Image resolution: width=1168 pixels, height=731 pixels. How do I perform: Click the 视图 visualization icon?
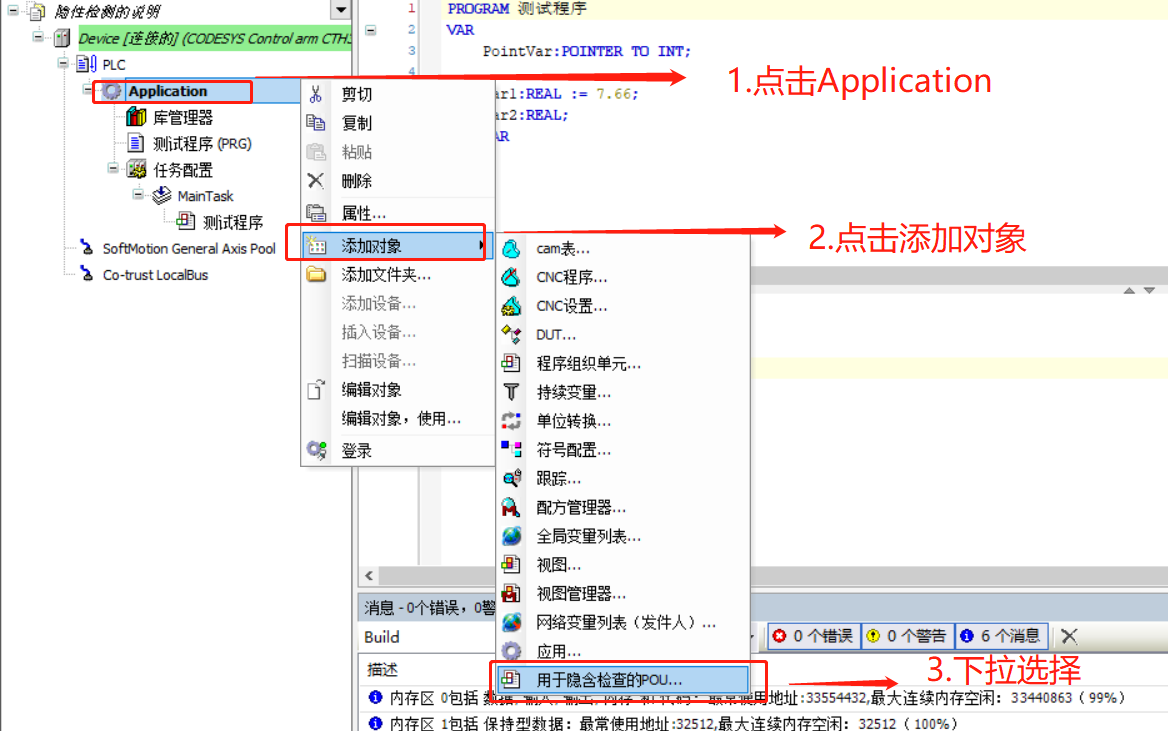(511, 564)
